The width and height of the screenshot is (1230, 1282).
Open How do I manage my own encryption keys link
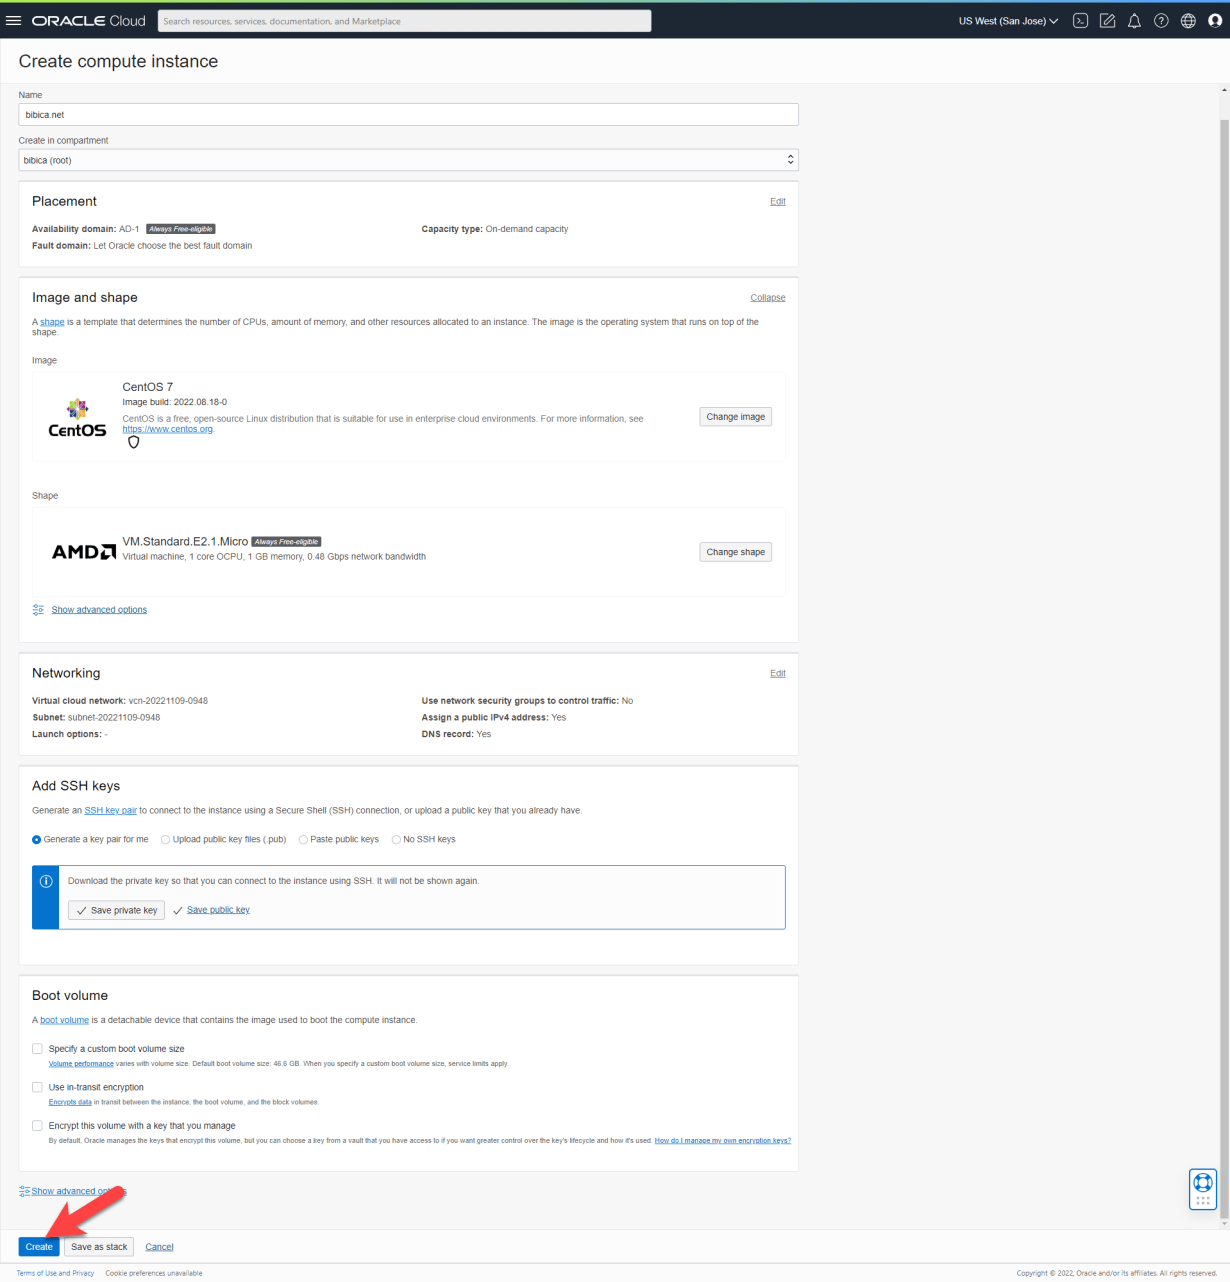tap(723, 1141)
